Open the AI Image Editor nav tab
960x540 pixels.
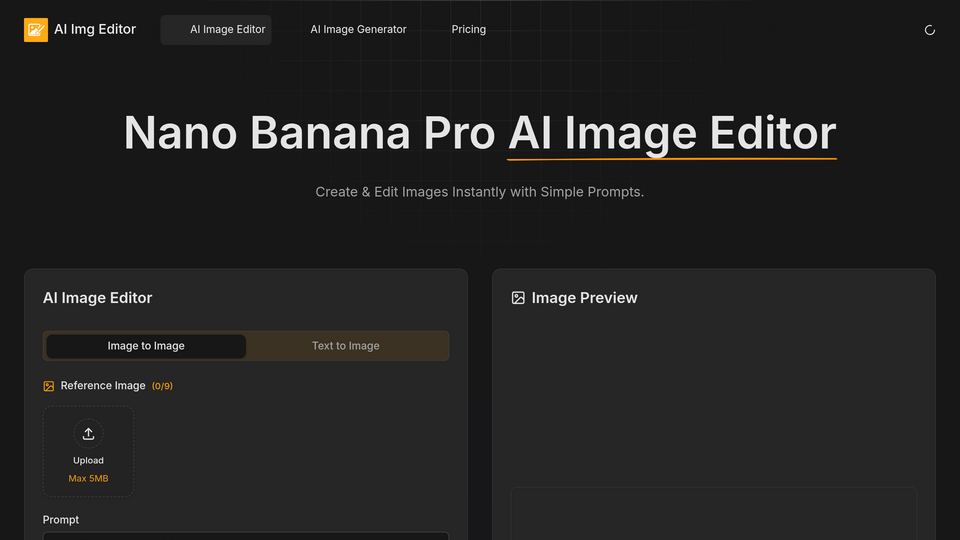[216, 29]
